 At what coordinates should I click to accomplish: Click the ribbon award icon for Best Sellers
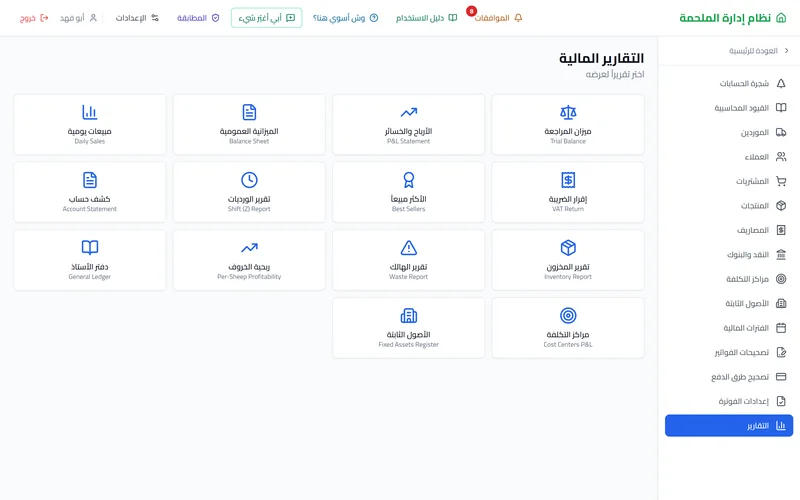click(408, 180)
